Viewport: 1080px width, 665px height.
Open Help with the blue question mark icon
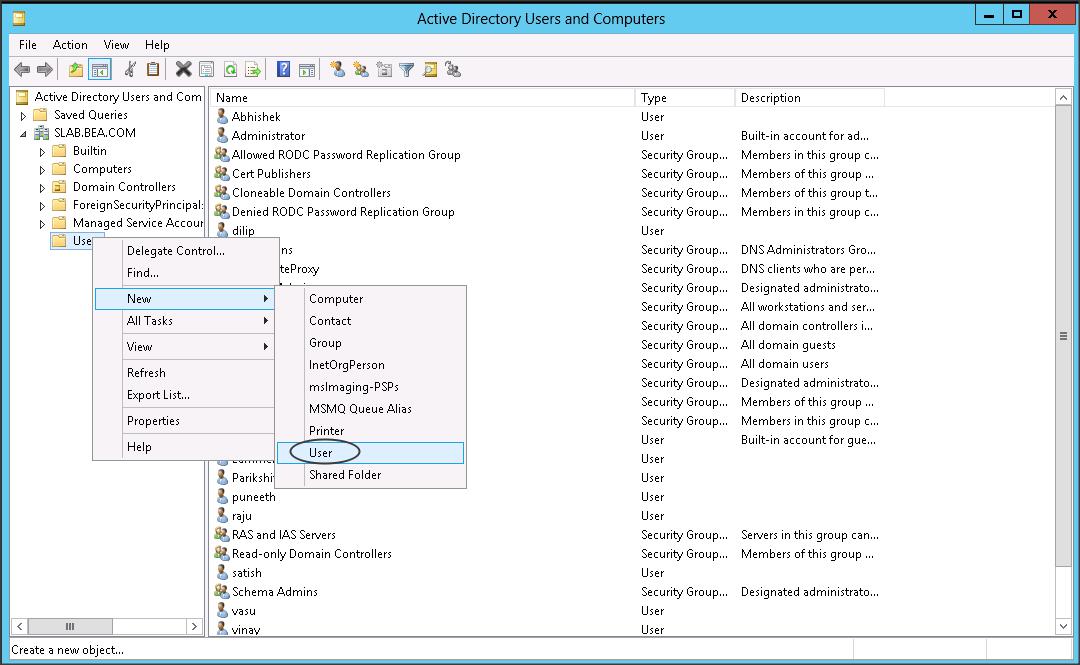pos(284,69)
